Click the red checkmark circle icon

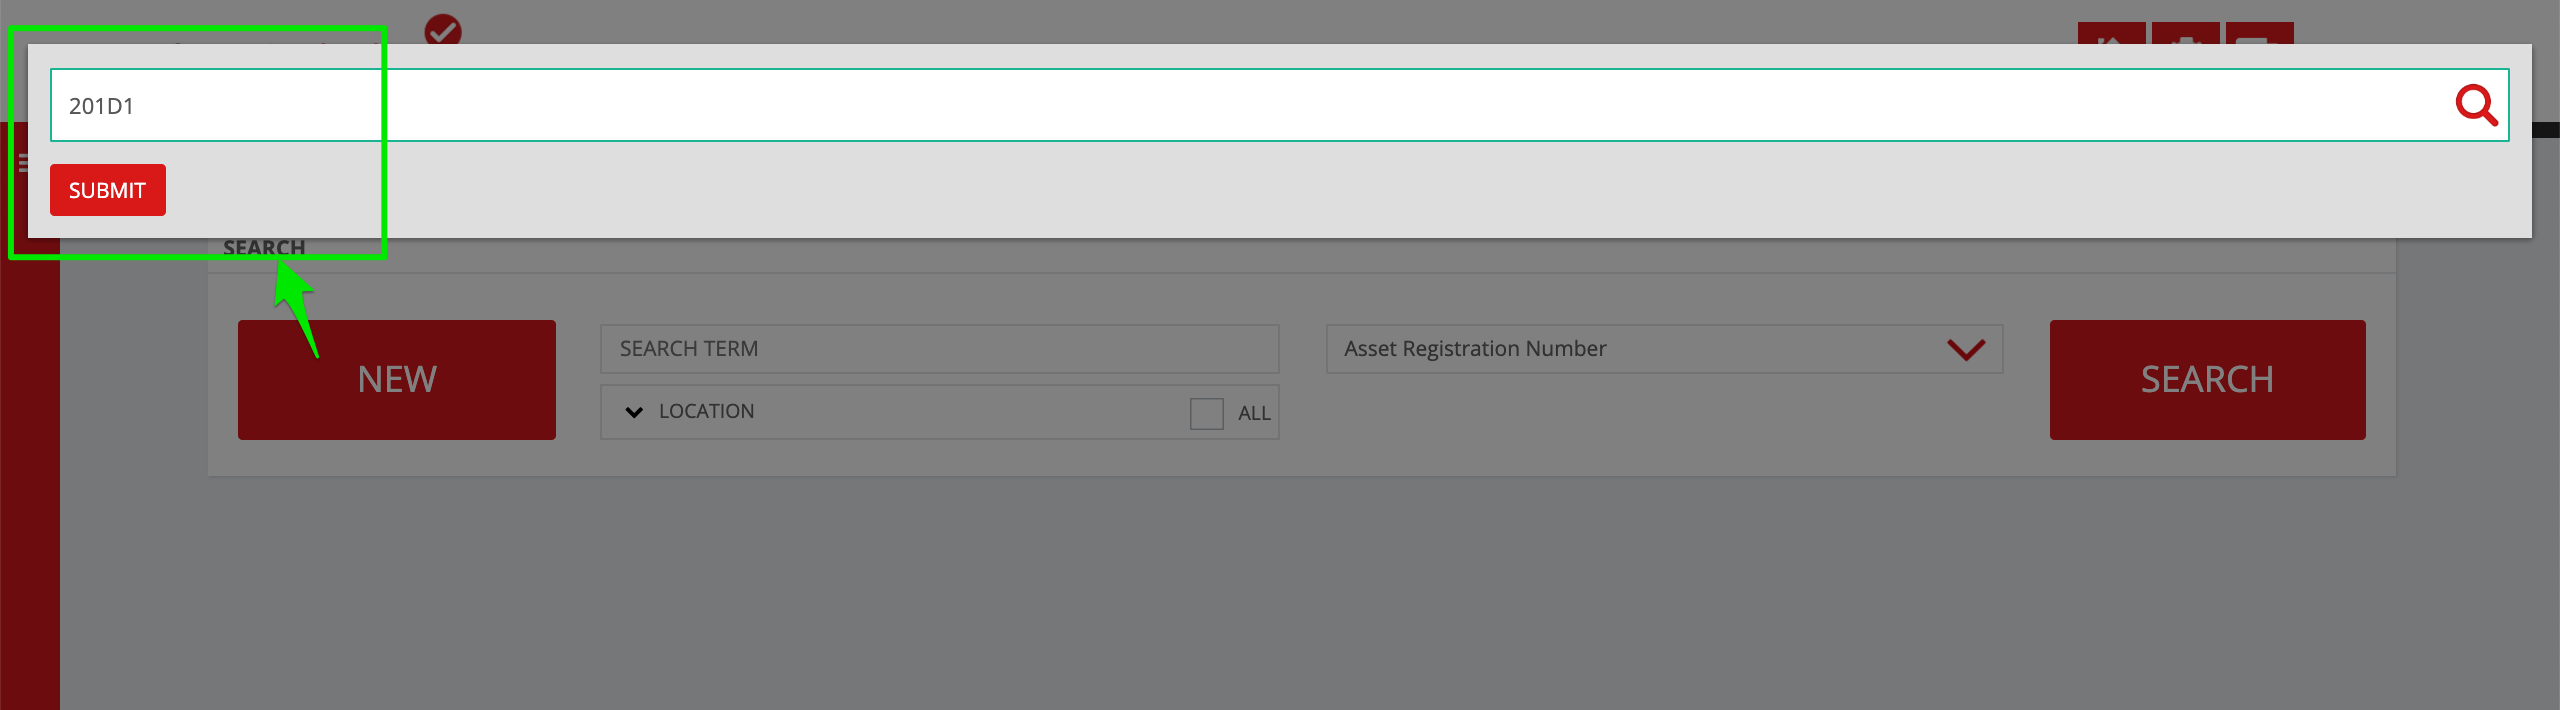pos(442,30)
